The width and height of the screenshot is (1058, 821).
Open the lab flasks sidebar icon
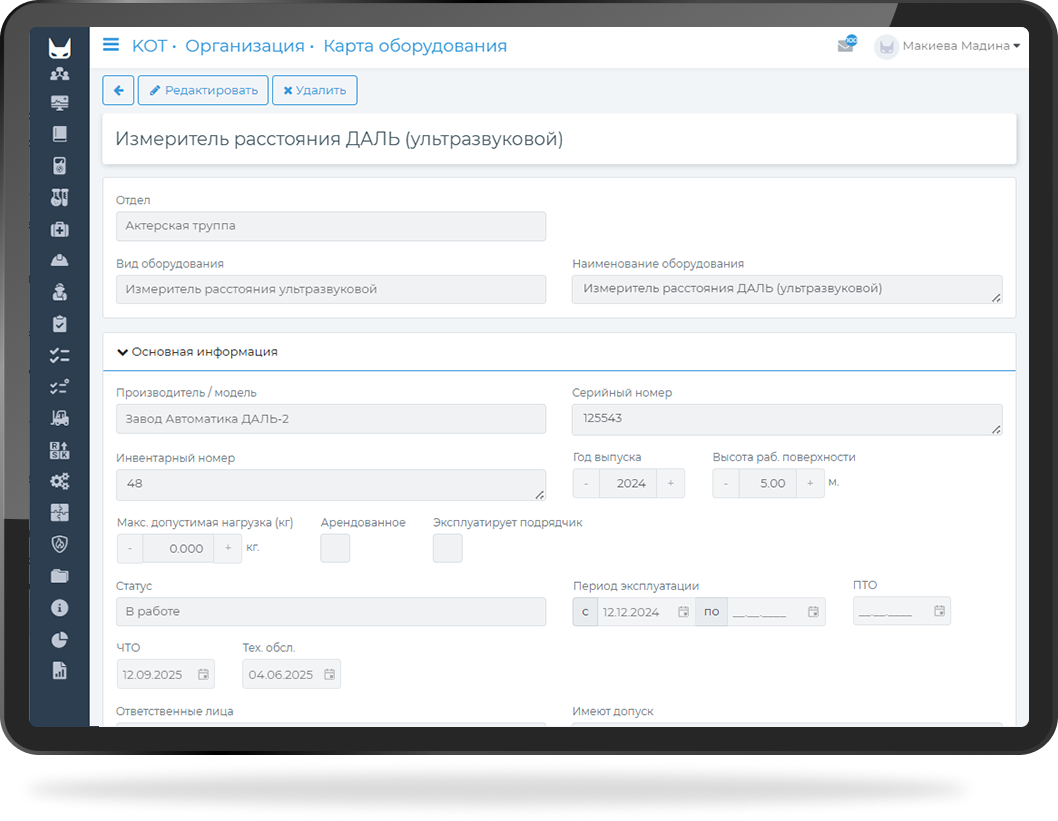tap(59, 197)
